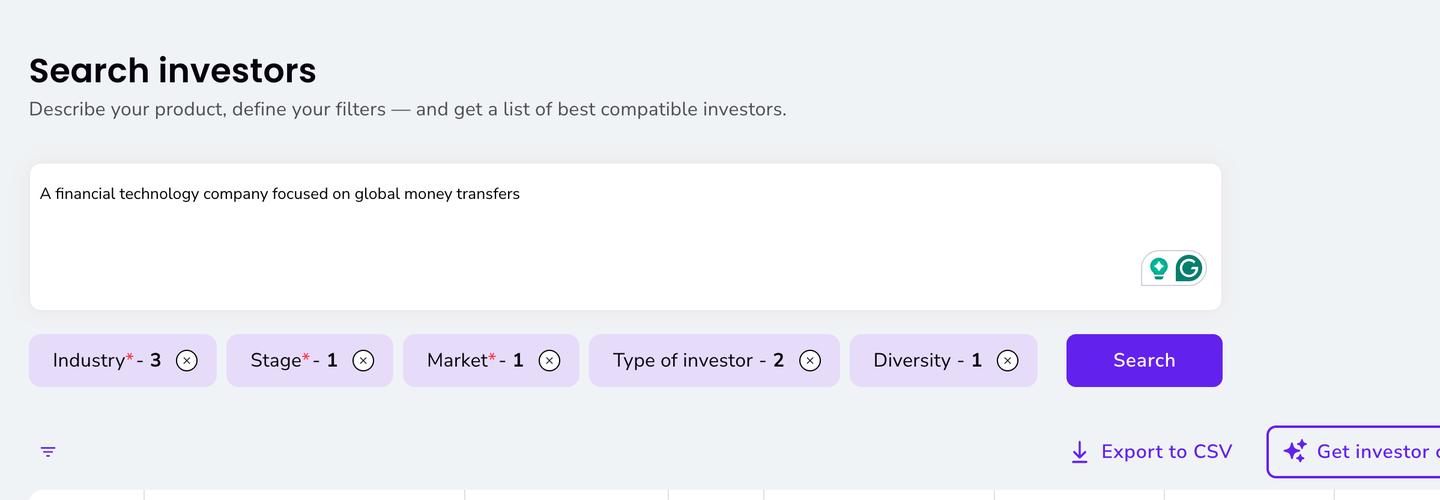Click the green lightbulb suggestion icon

(1159, 268)
